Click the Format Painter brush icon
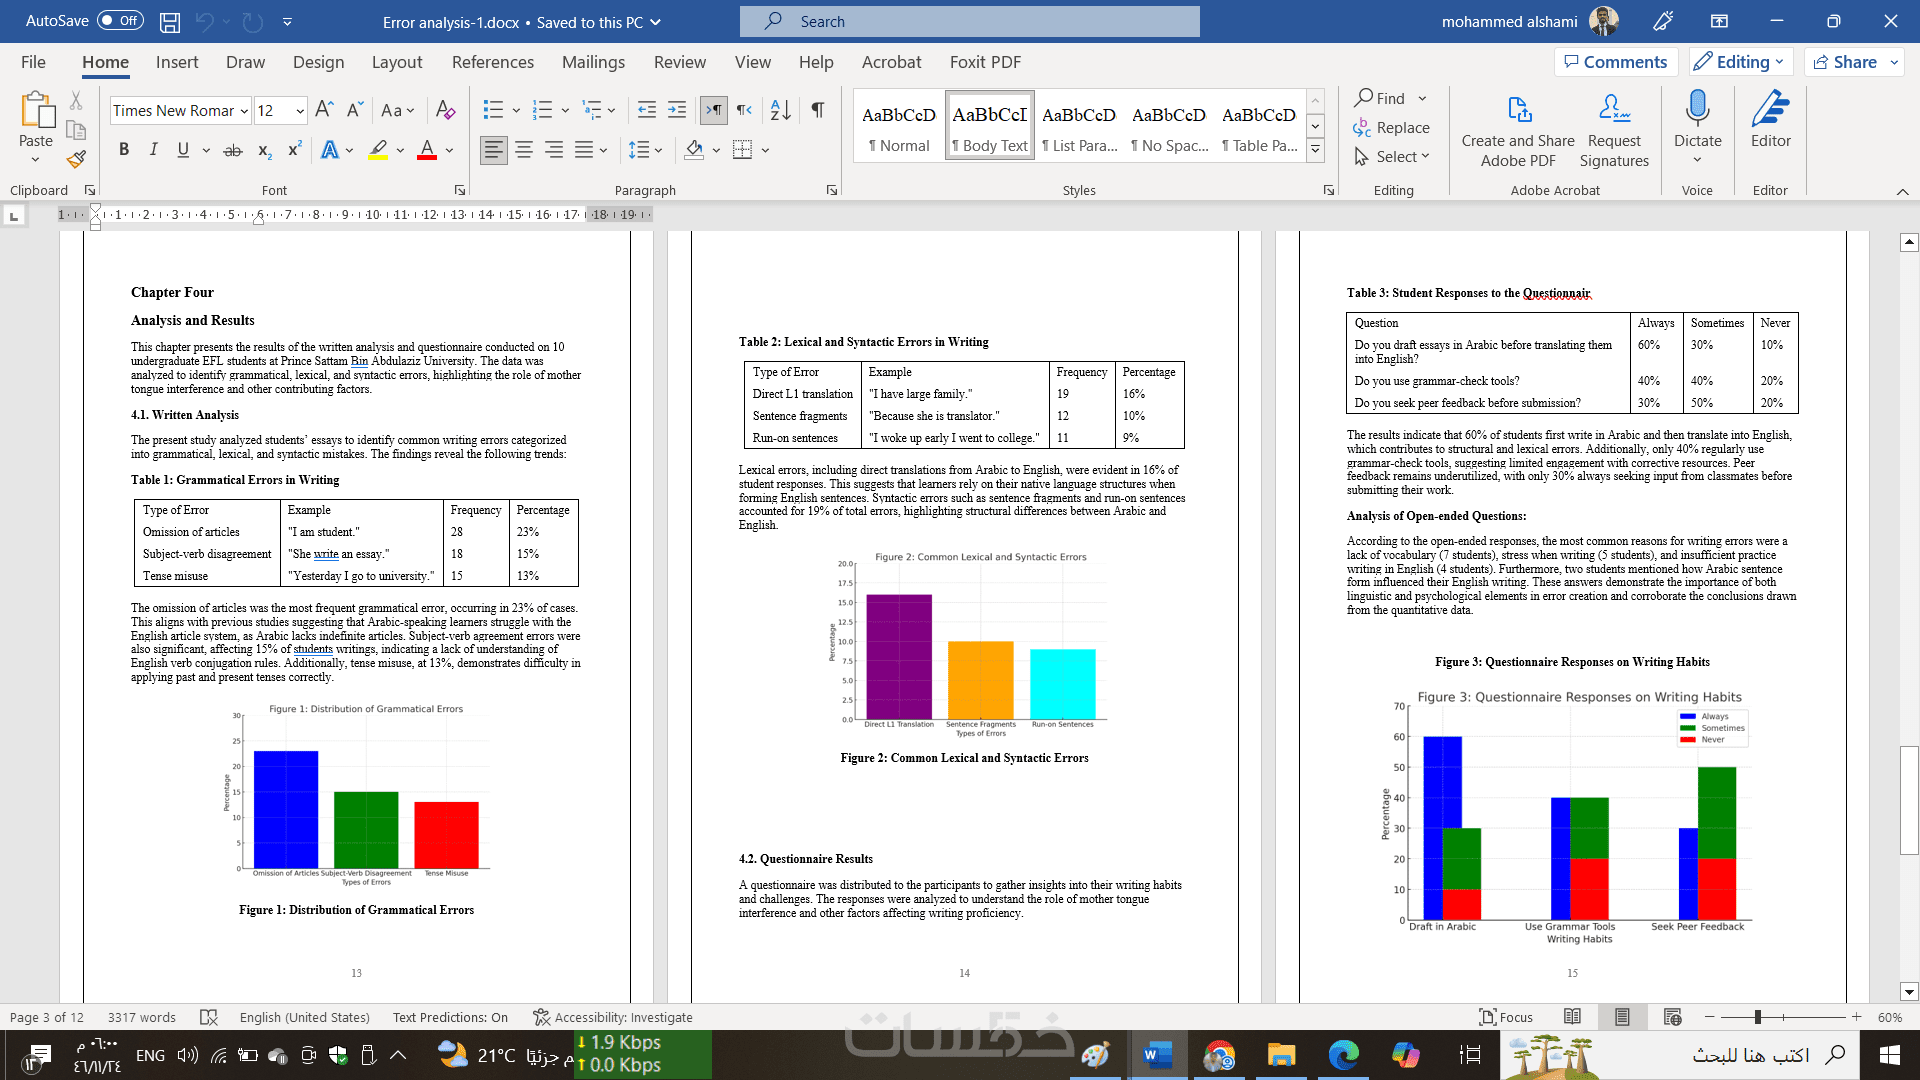This screenshot has height=1080, width=1920. pos(77,159)
